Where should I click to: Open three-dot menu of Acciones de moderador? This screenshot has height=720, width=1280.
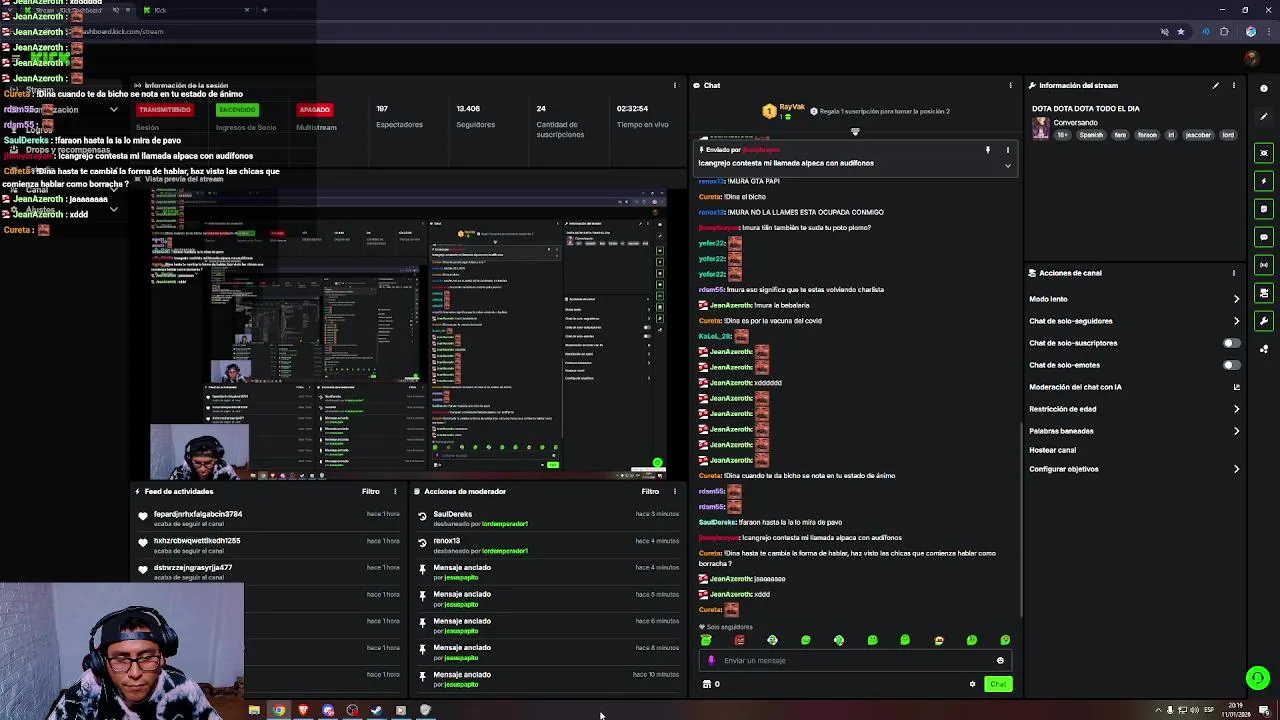(x=675, y=492)
